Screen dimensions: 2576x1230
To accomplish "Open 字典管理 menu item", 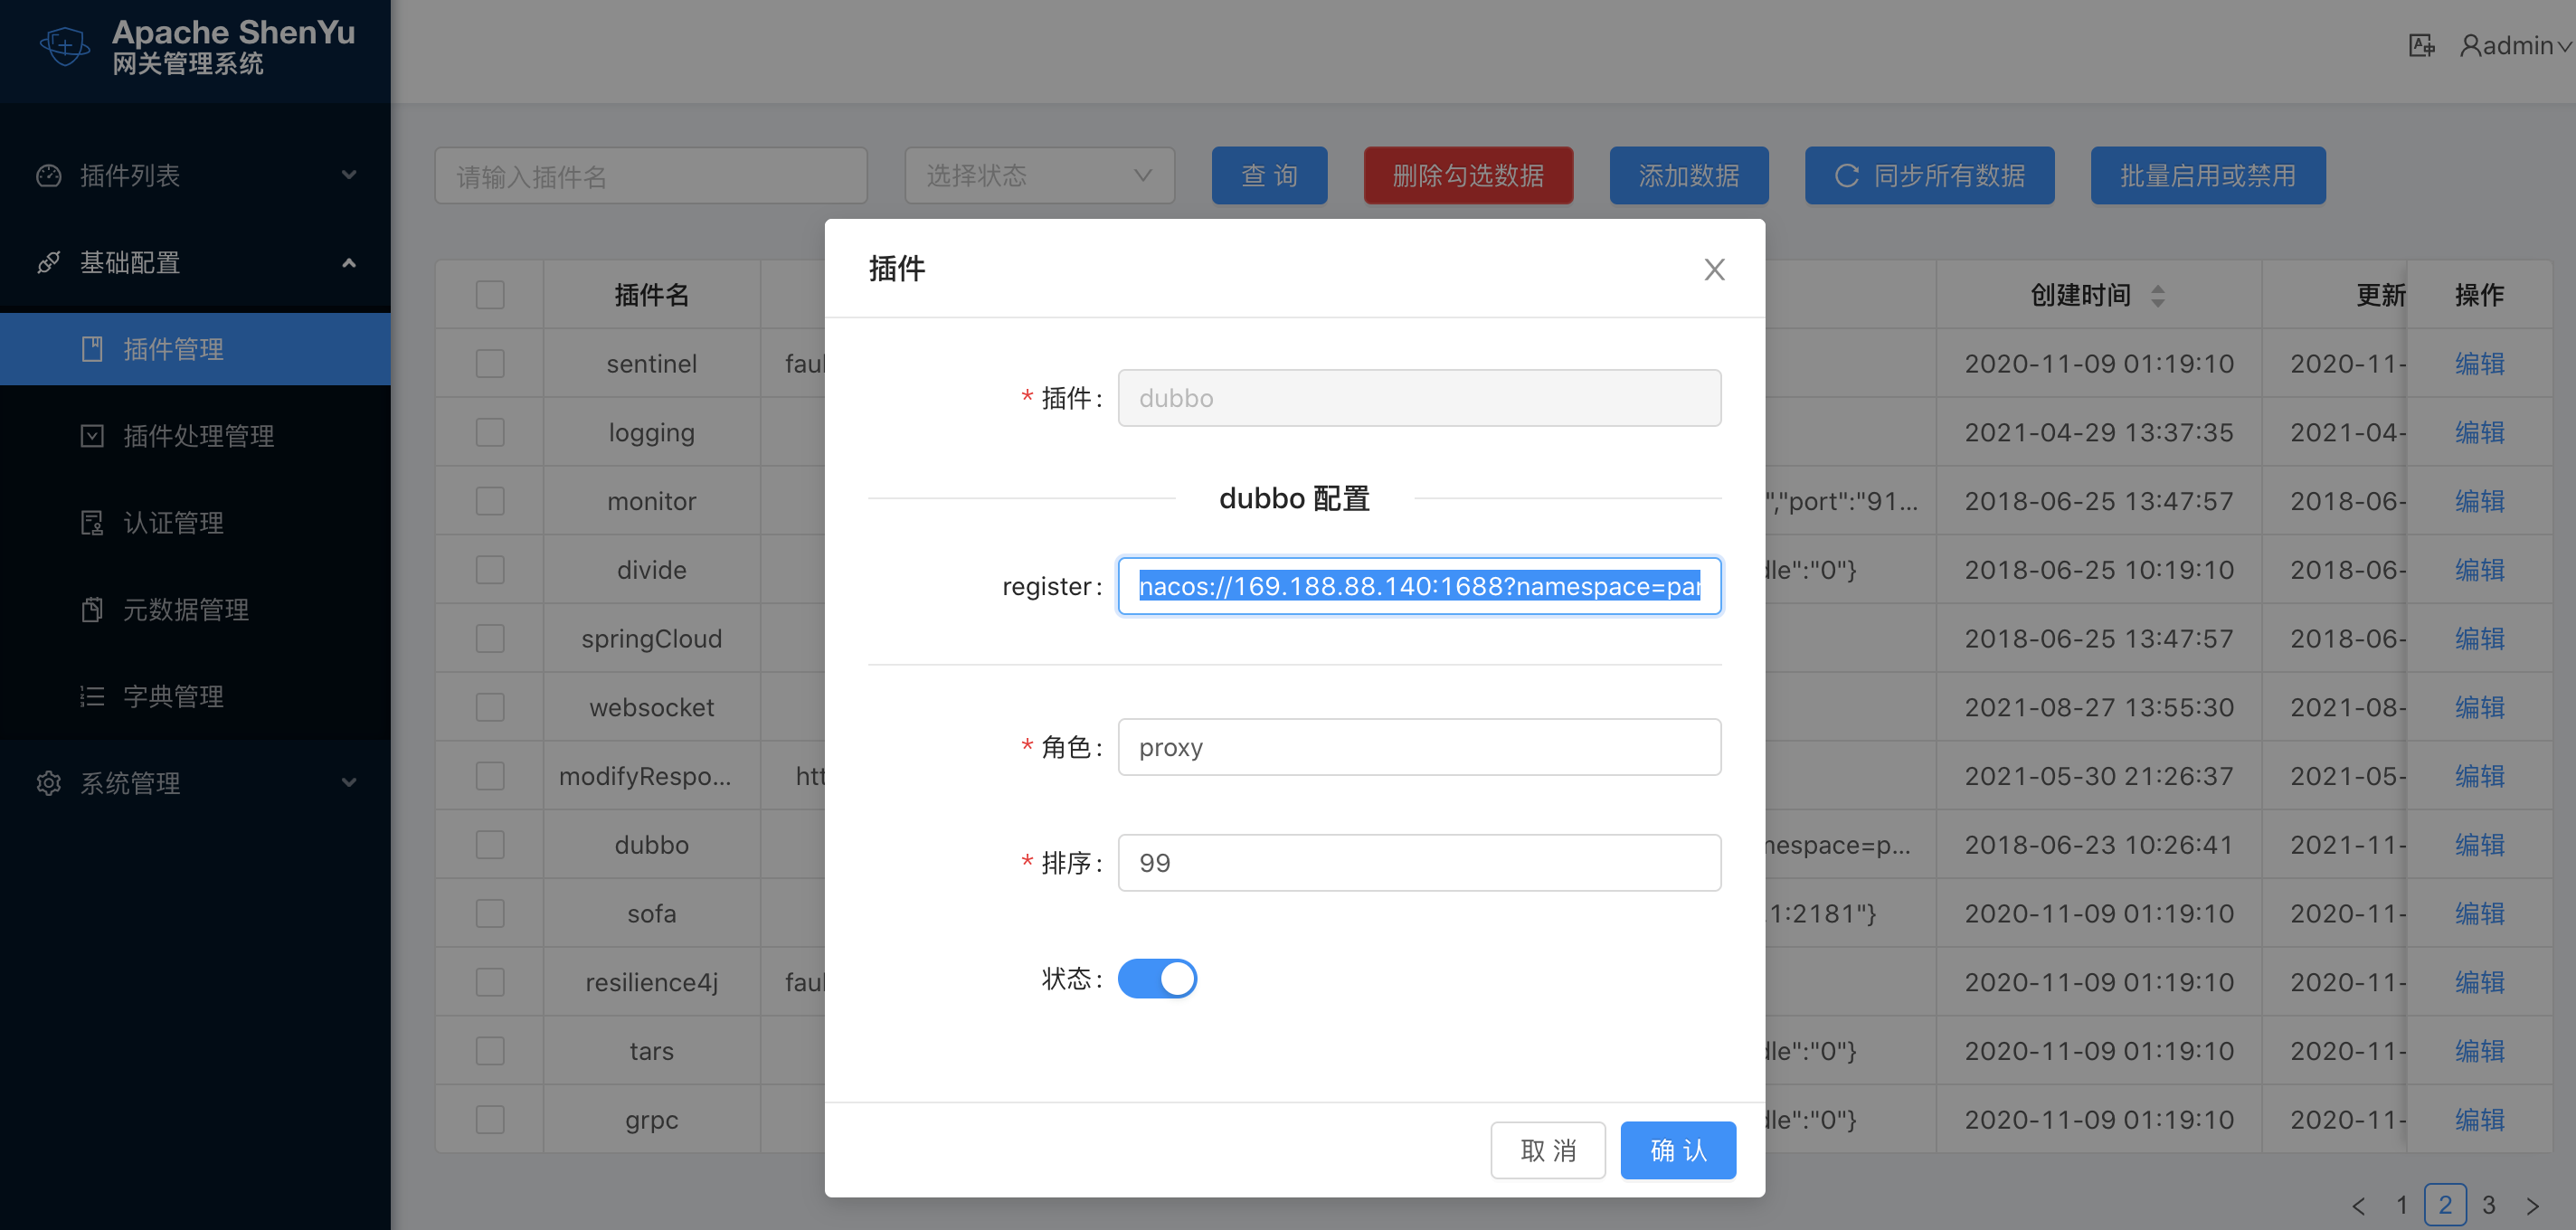I will [195, 697].
